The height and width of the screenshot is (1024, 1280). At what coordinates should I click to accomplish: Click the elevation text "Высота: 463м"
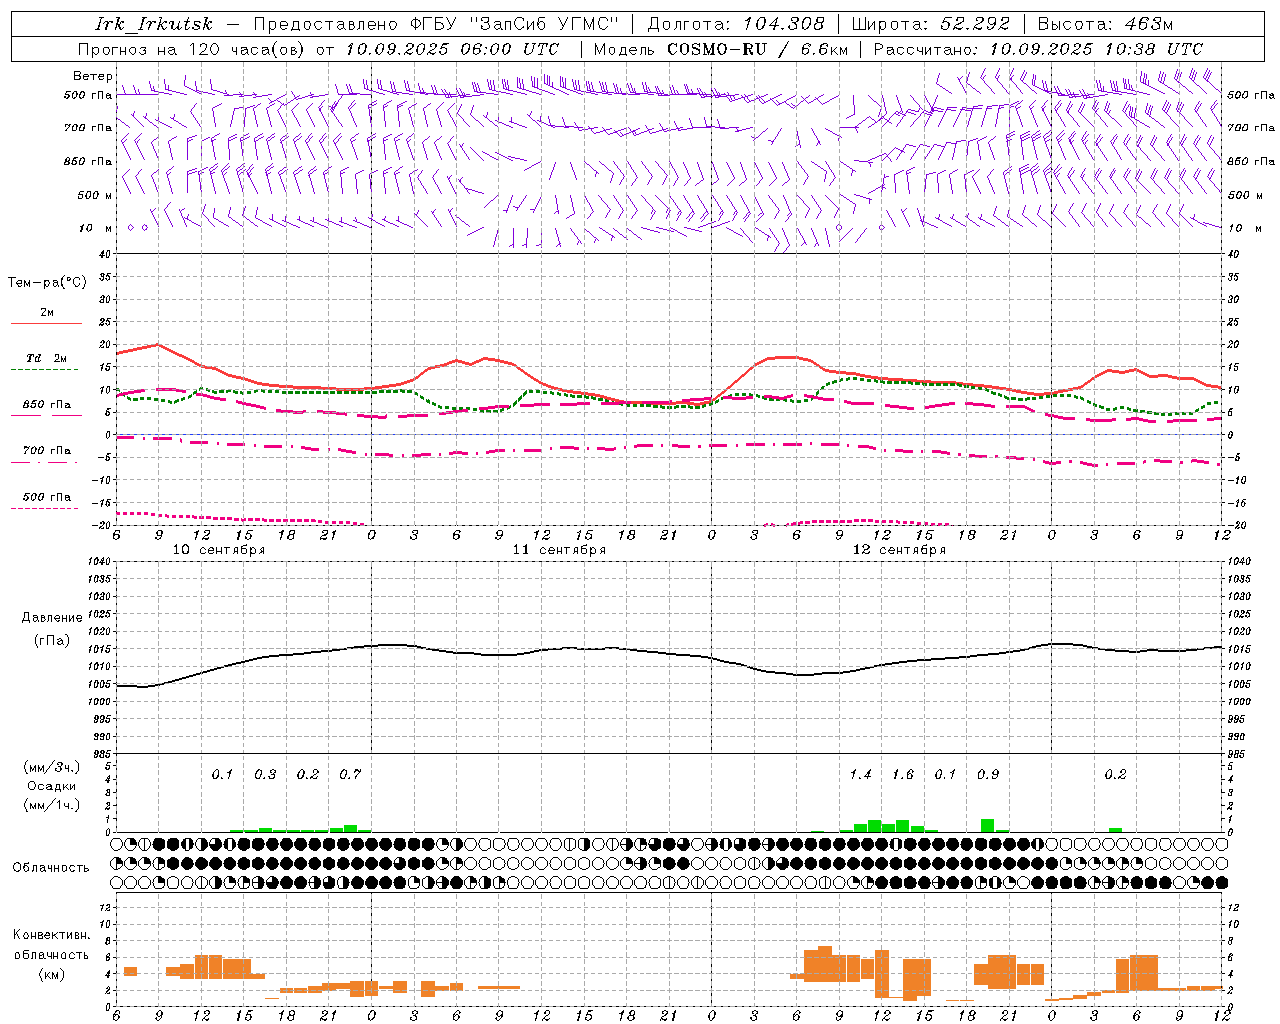click(1105, 24)
